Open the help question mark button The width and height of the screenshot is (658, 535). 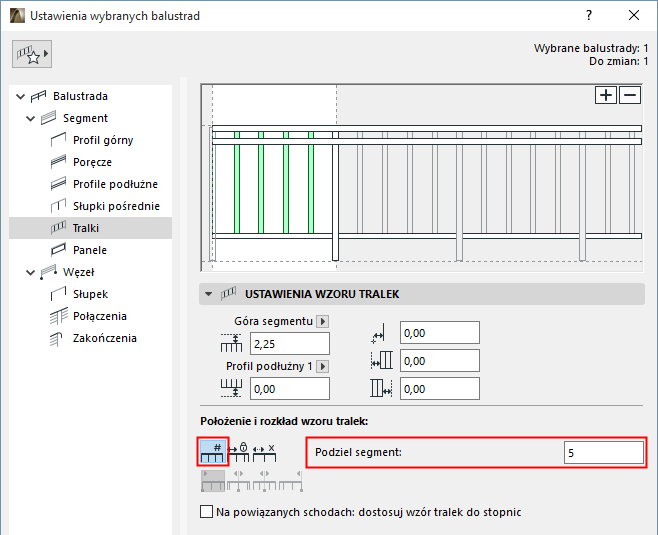(x=589, y=16)
